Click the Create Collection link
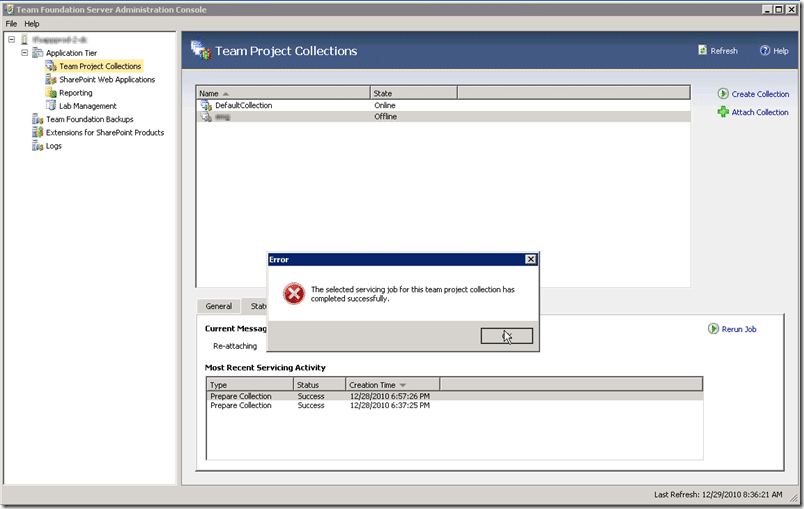The width and height of the screenshot is (804, 509). [760, 94]
